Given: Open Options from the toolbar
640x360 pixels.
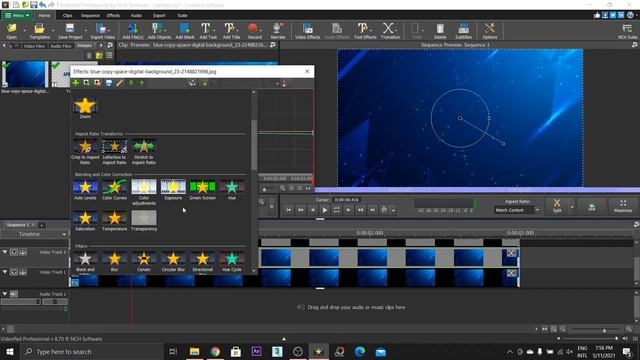Looking at the screenshot, I should click(489, 31).
